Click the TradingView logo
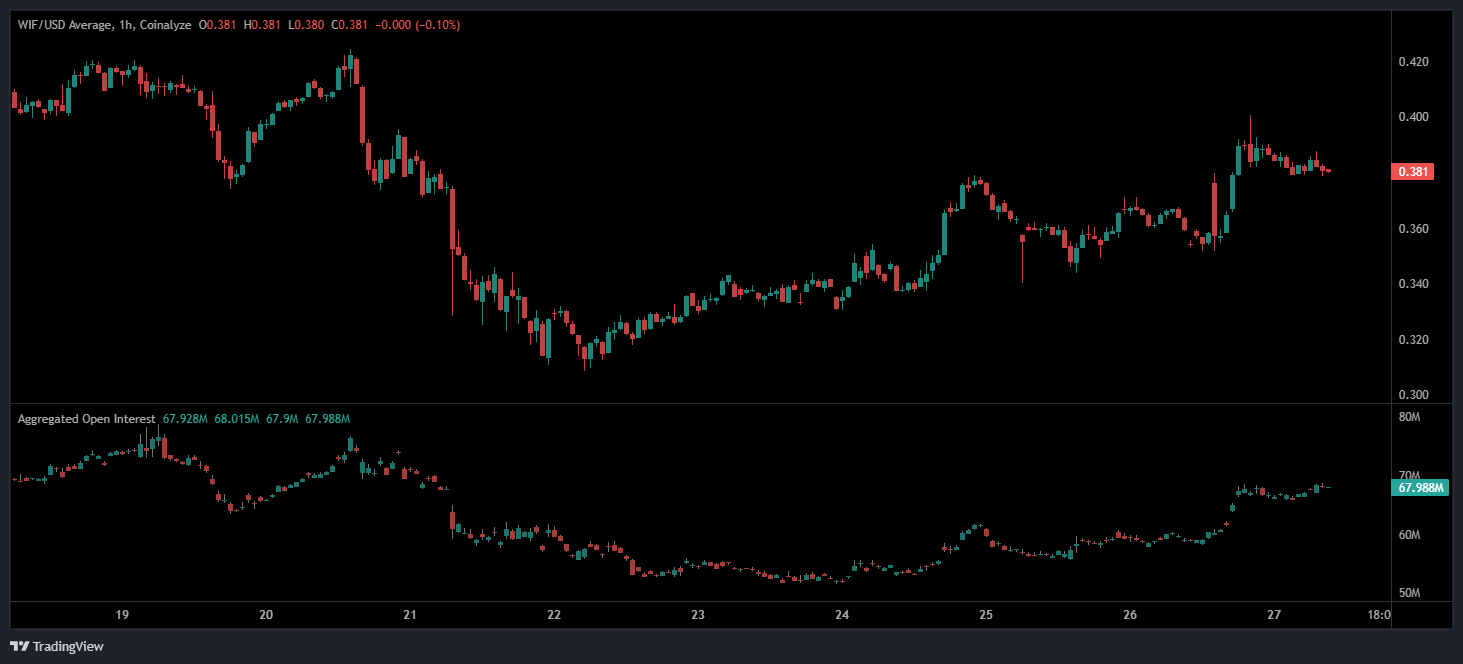The height and width of the screenshot is (664, 1463). pyautogui.click(x=57, y=646)
